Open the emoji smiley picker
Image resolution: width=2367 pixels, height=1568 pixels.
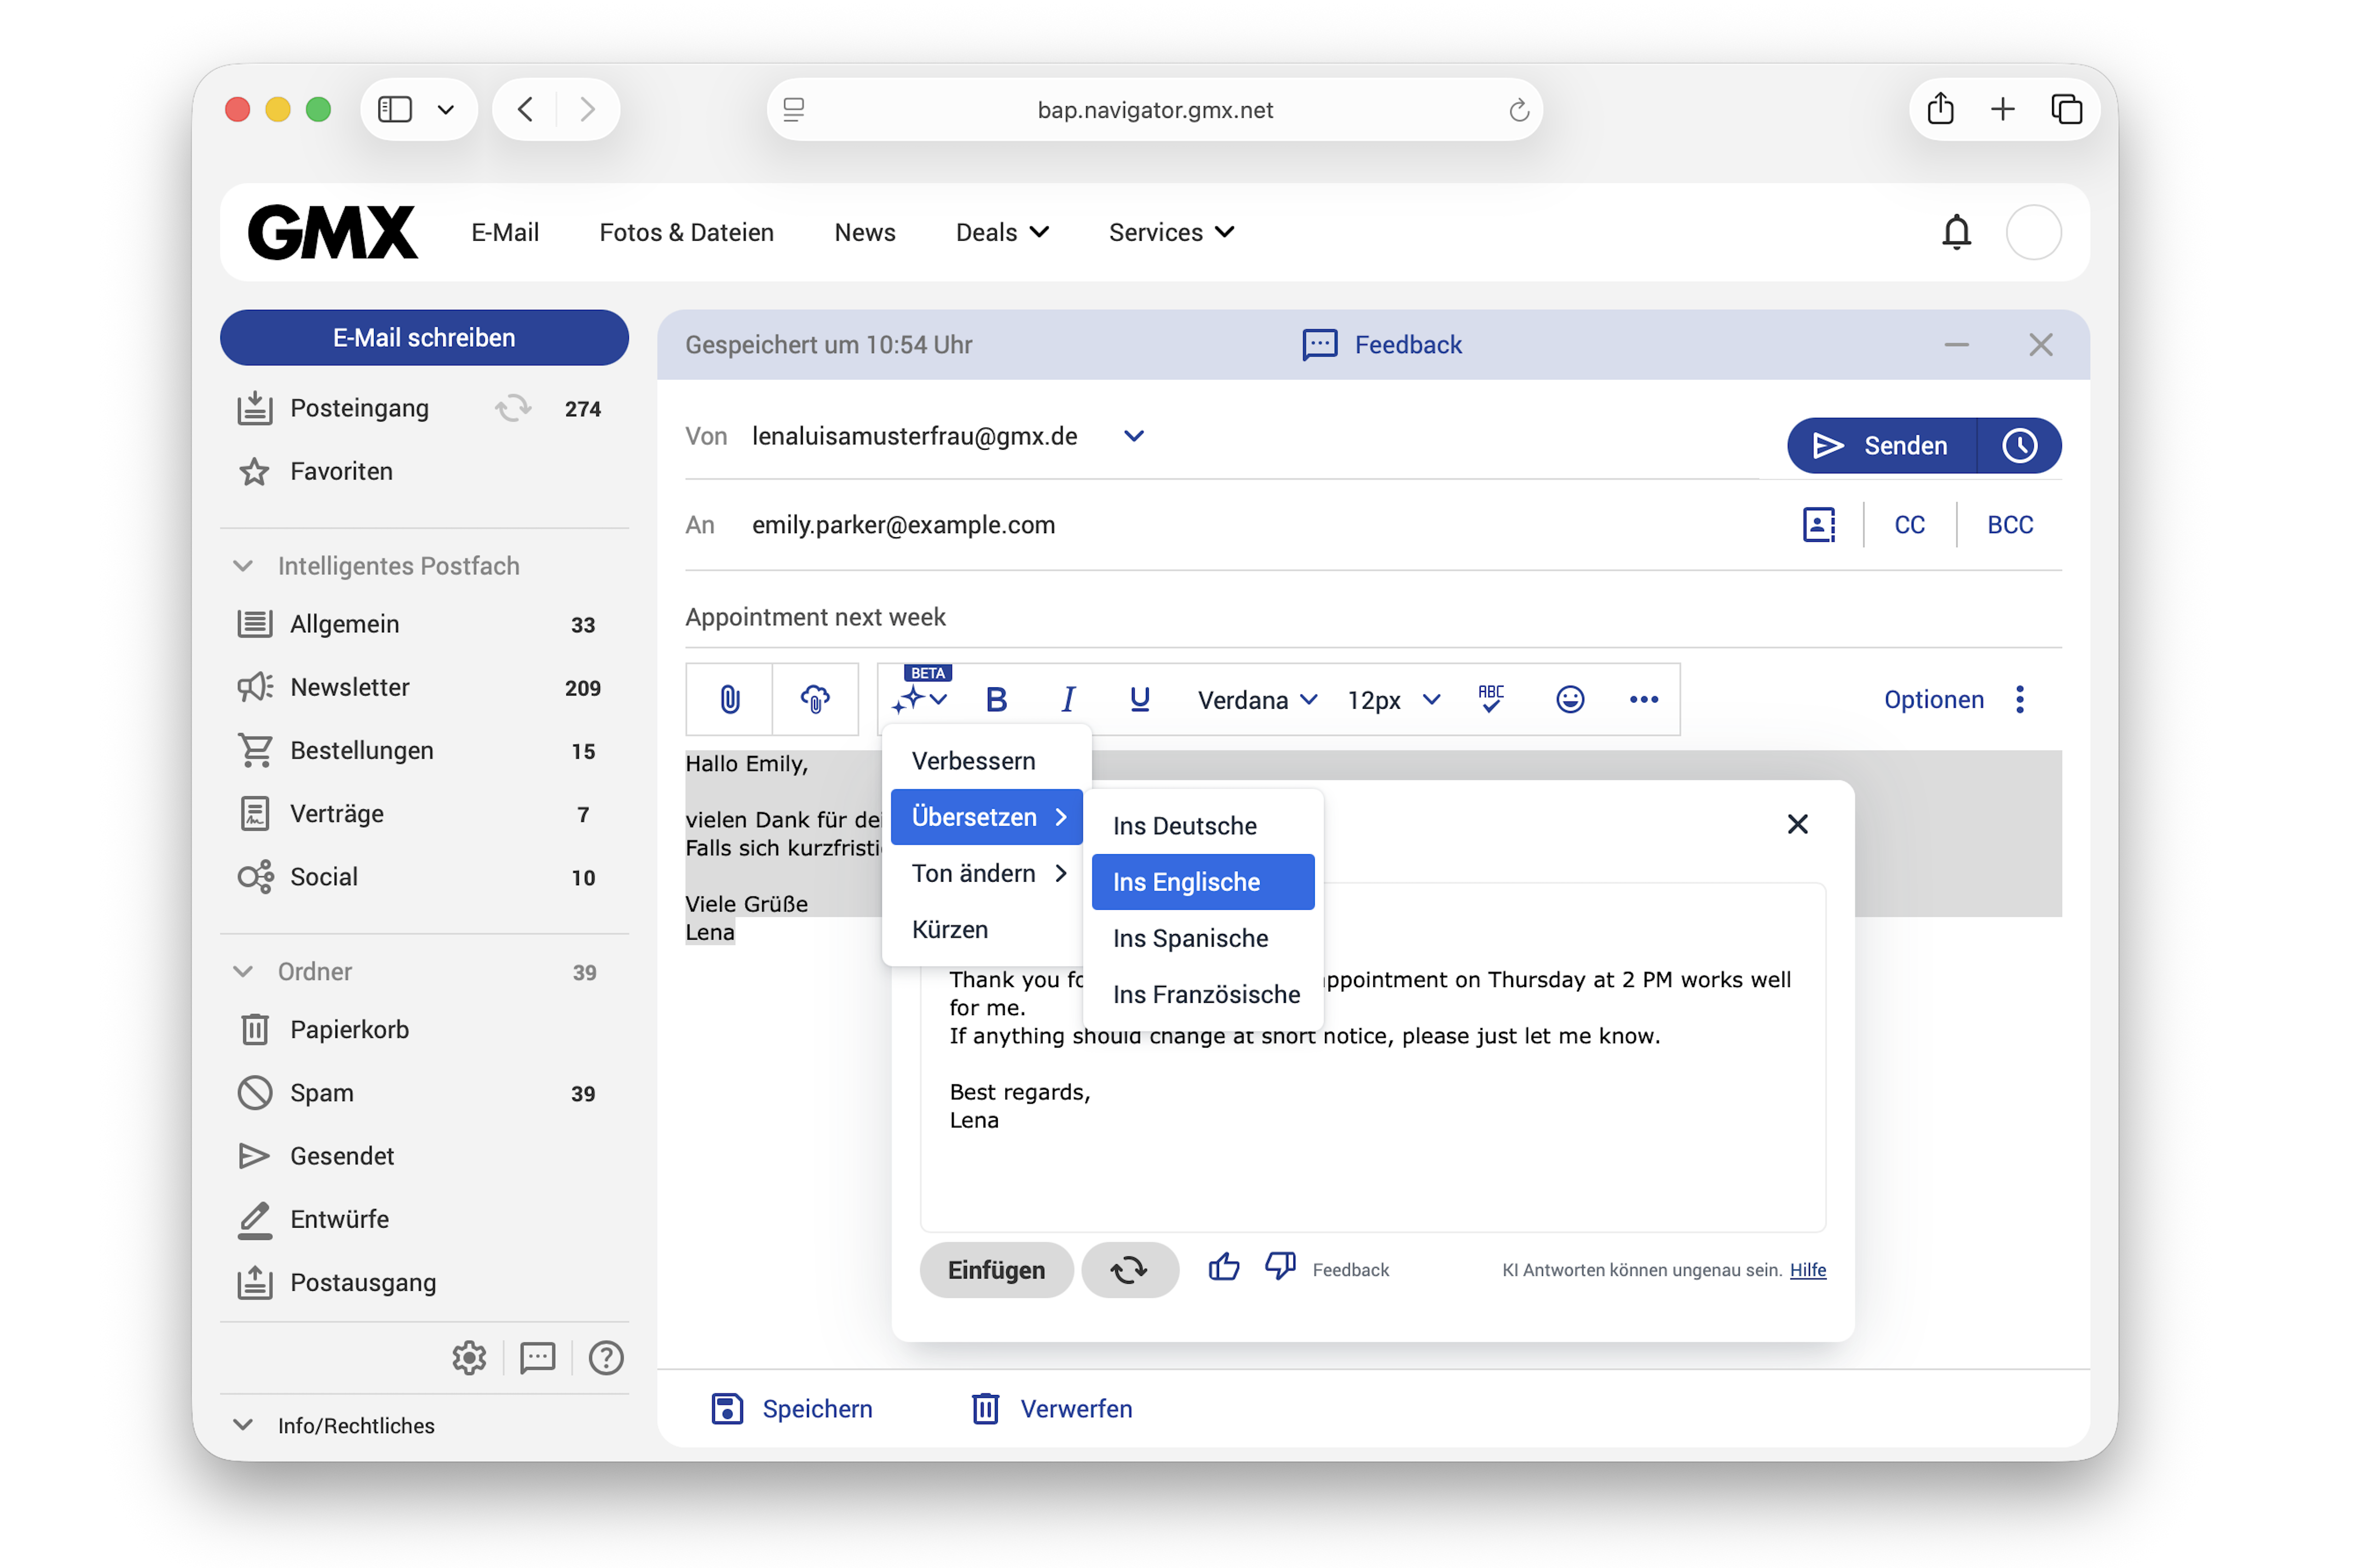point(1570,699)
